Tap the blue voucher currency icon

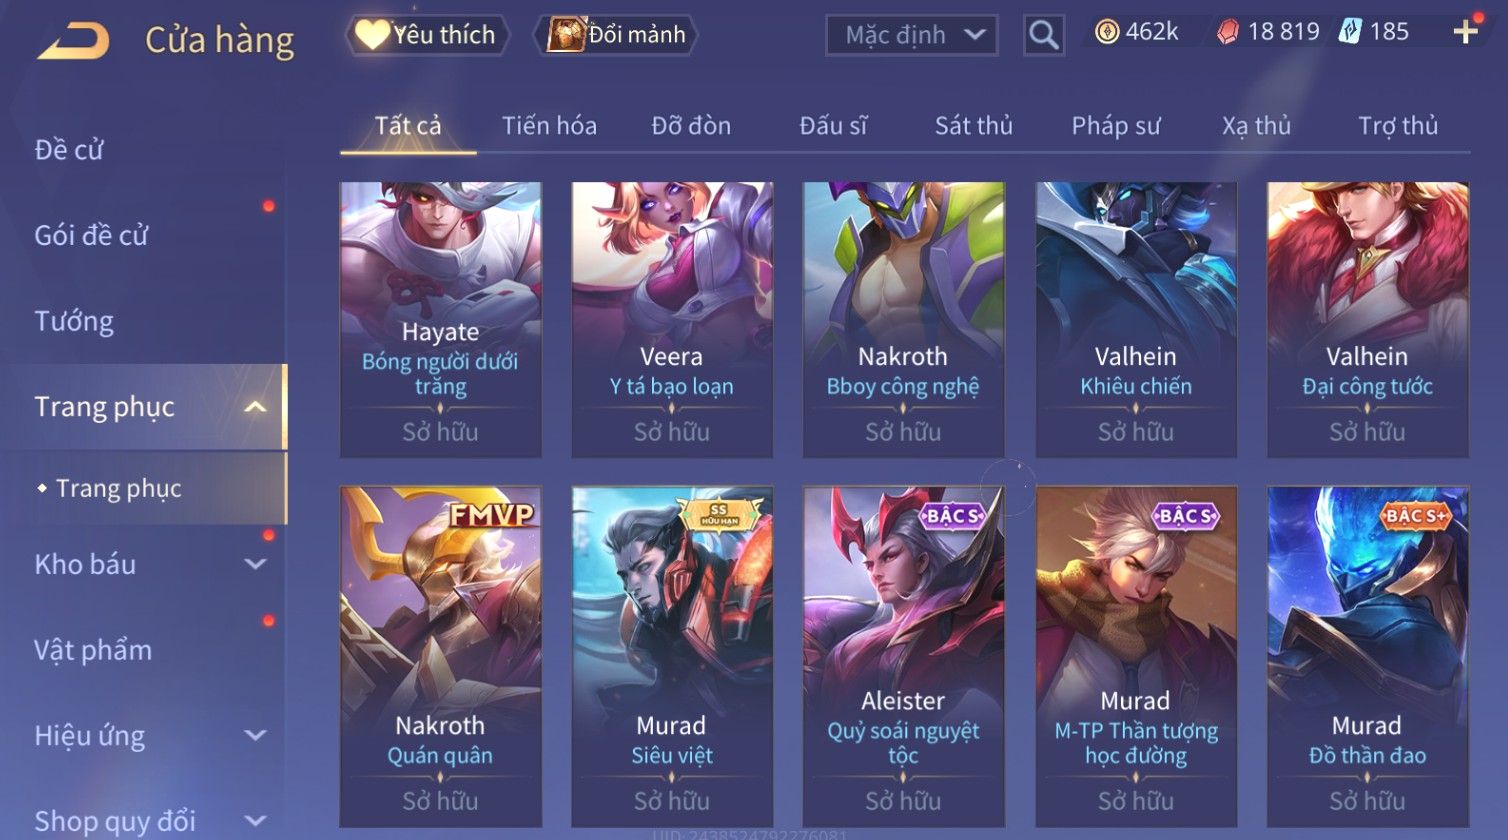1350,32
